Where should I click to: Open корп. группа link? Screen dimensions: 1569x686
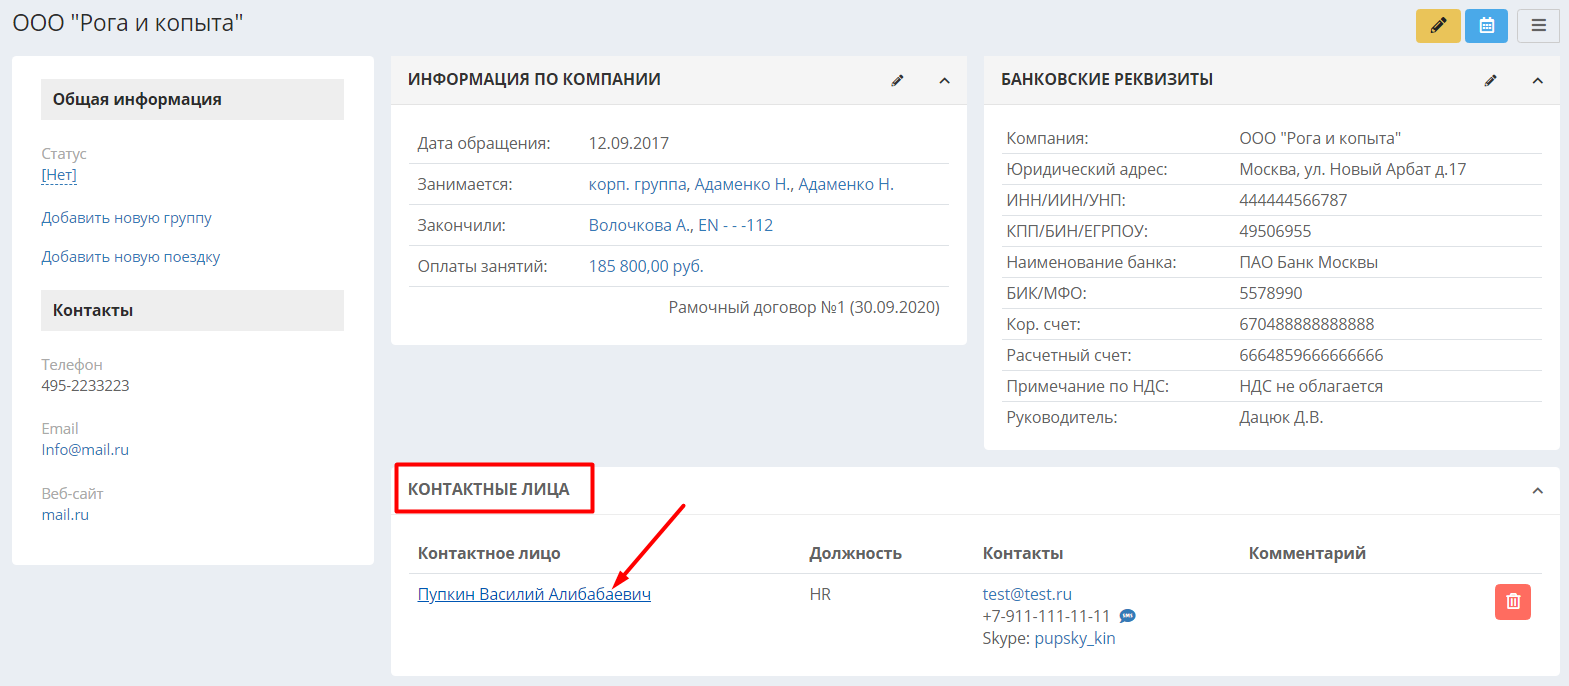(x=637, y=184)
